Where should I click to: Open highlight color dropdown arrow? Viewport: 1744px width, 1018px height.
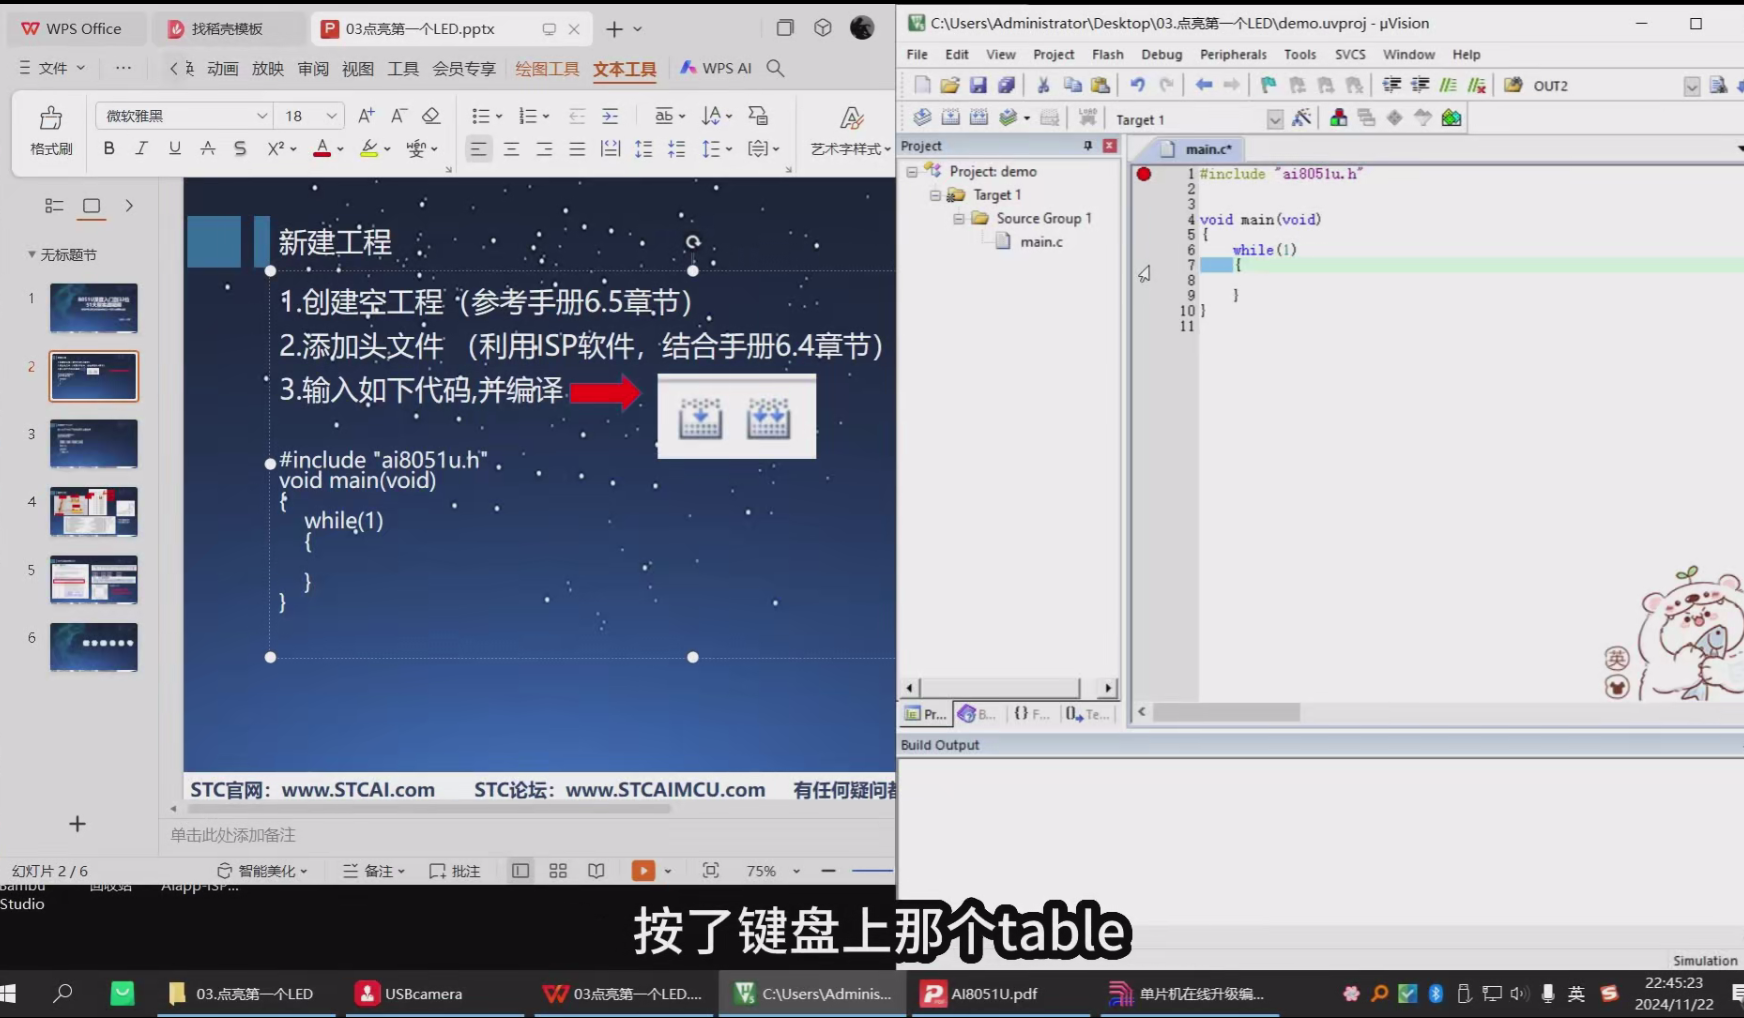tap(387, 149)
